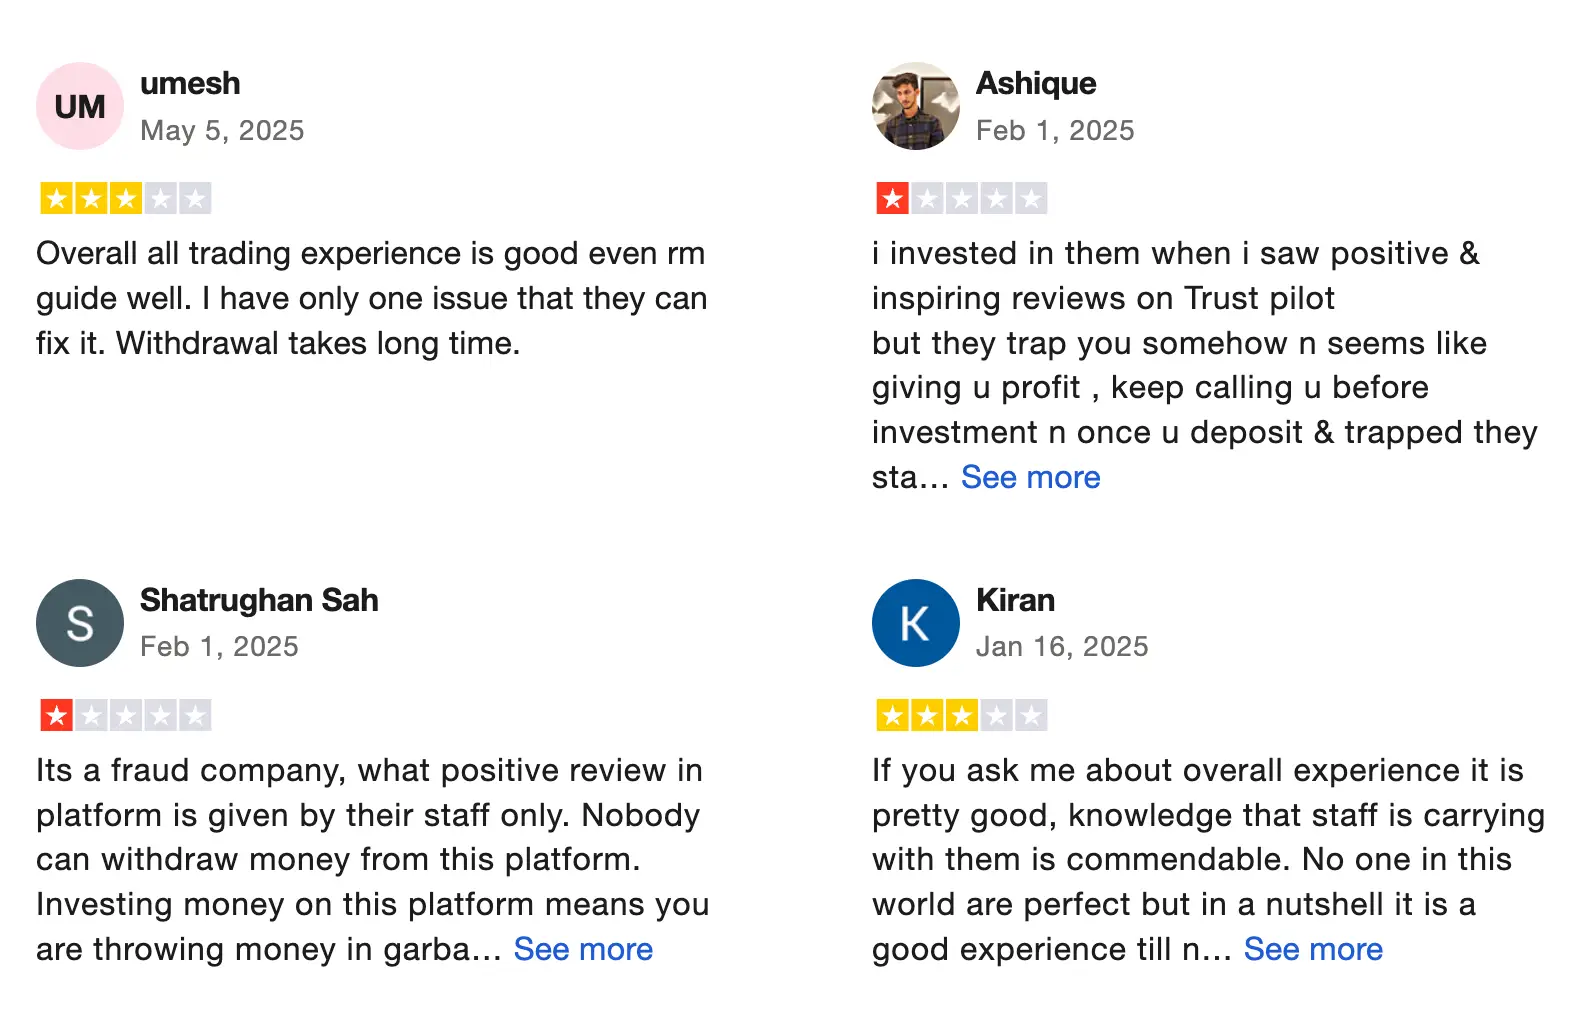The image size is (1576, 1024).
Task: Expand Ashique's review with See more
Action: 1030,478
